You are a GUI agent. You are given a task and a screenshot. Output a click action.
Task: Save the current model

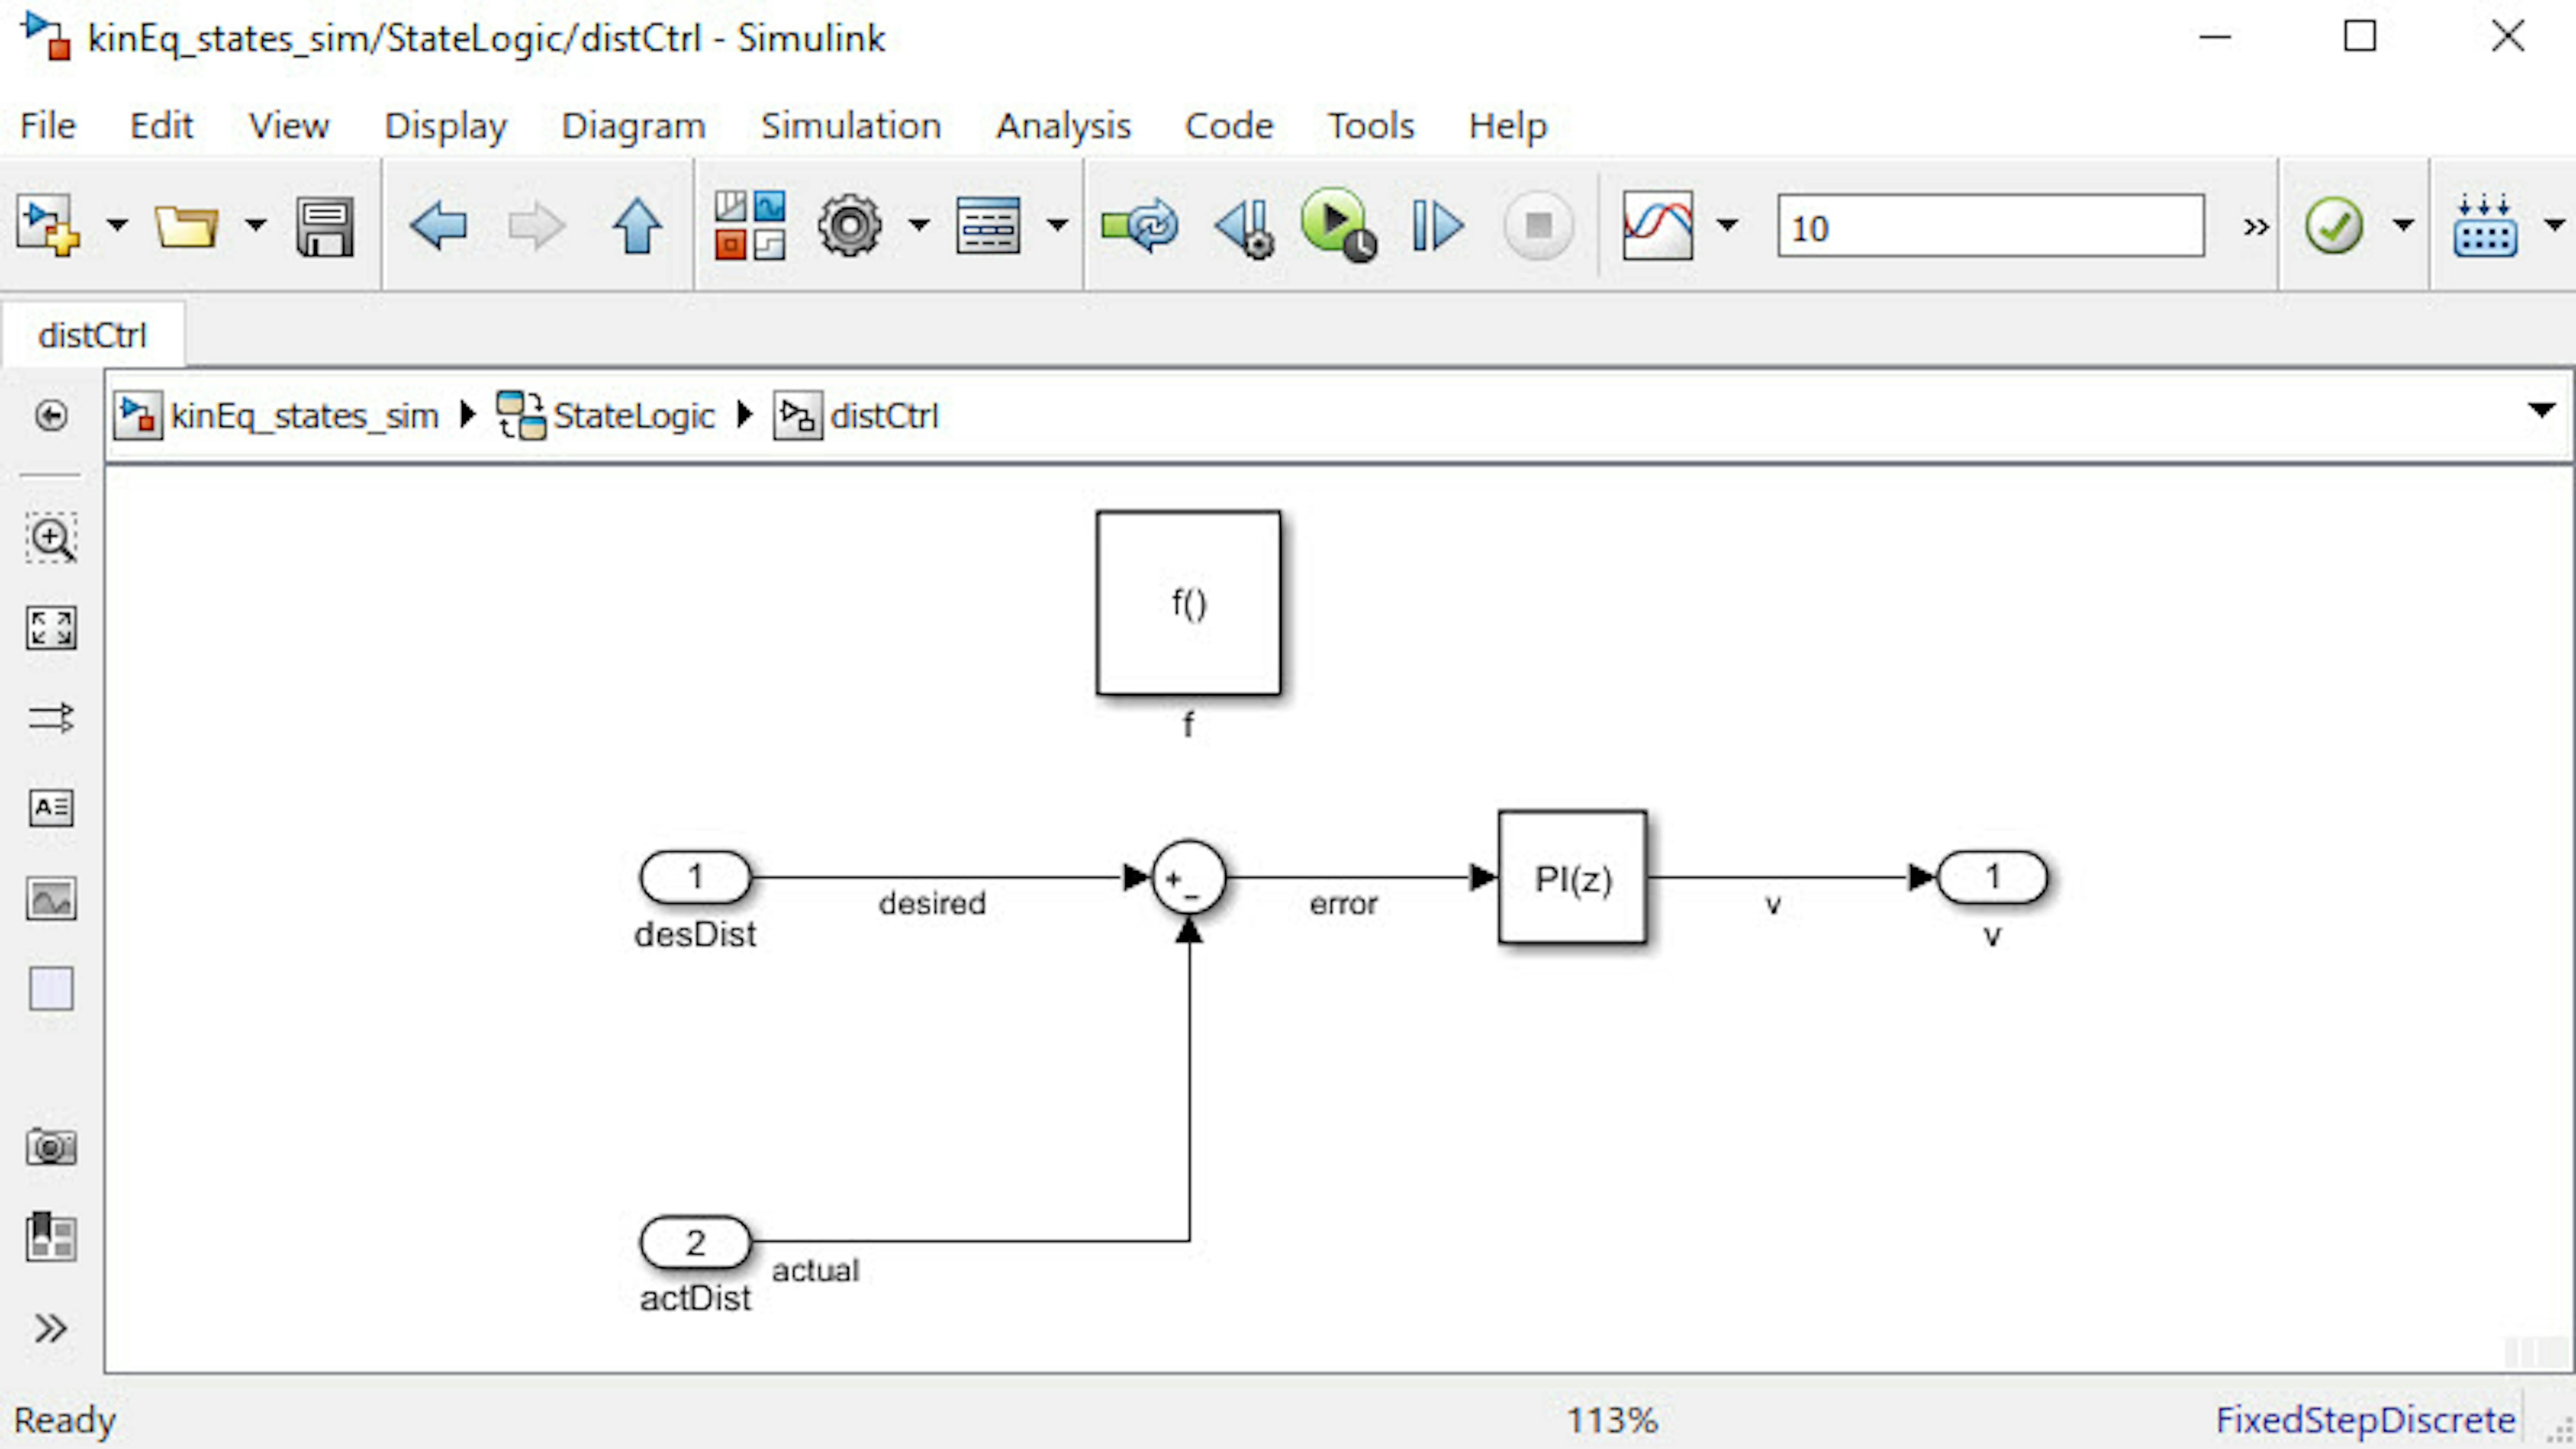point(325,227)
